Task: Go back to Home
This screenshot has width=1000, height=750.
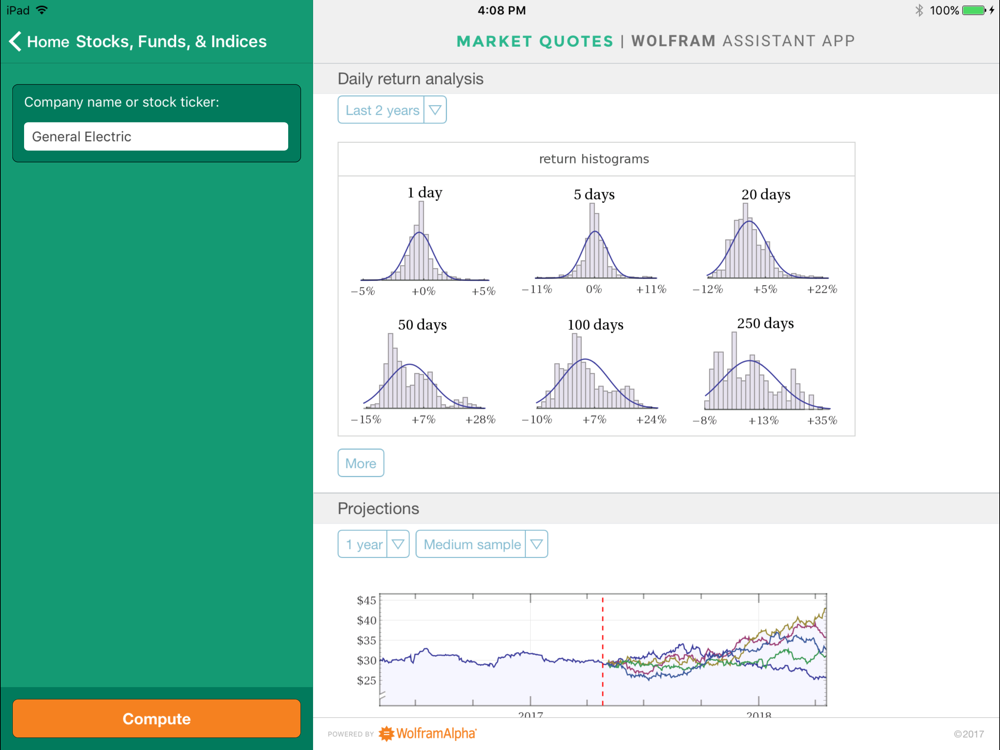Action: click(48, 41)
